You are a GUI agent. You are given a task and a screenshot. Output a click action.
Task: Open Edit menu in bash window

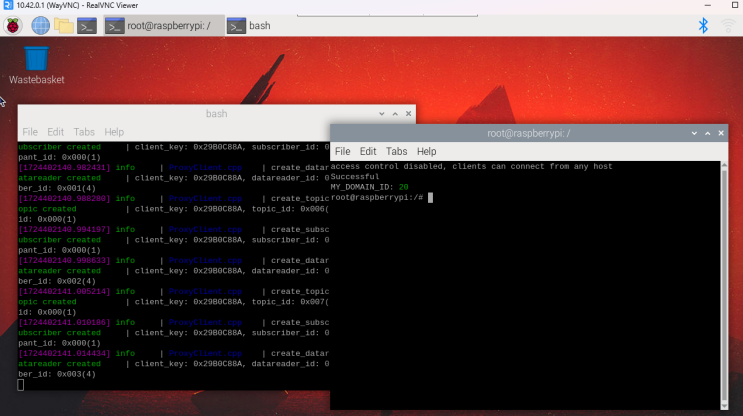(x=55, y=132)
